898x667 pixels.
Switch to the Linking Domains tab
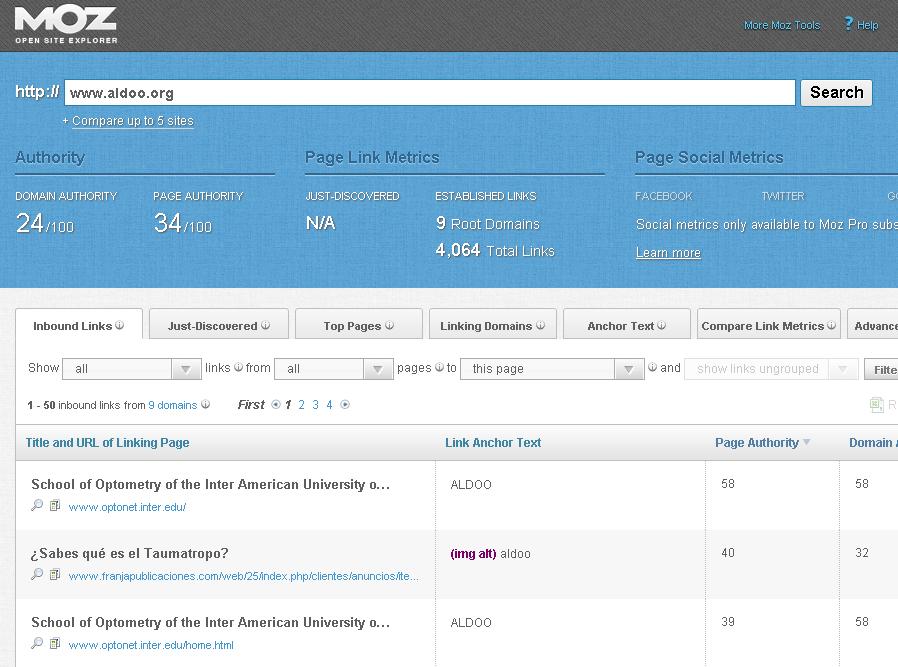pyautogui.click(x=493, y=325)
